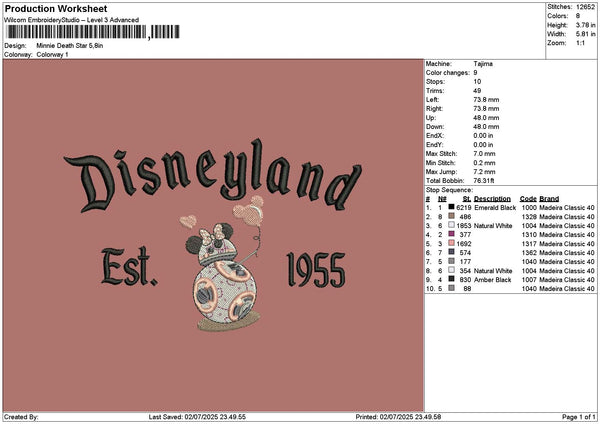
Task: Select code '1007' in stop row 9
Action: pos(529,280)
